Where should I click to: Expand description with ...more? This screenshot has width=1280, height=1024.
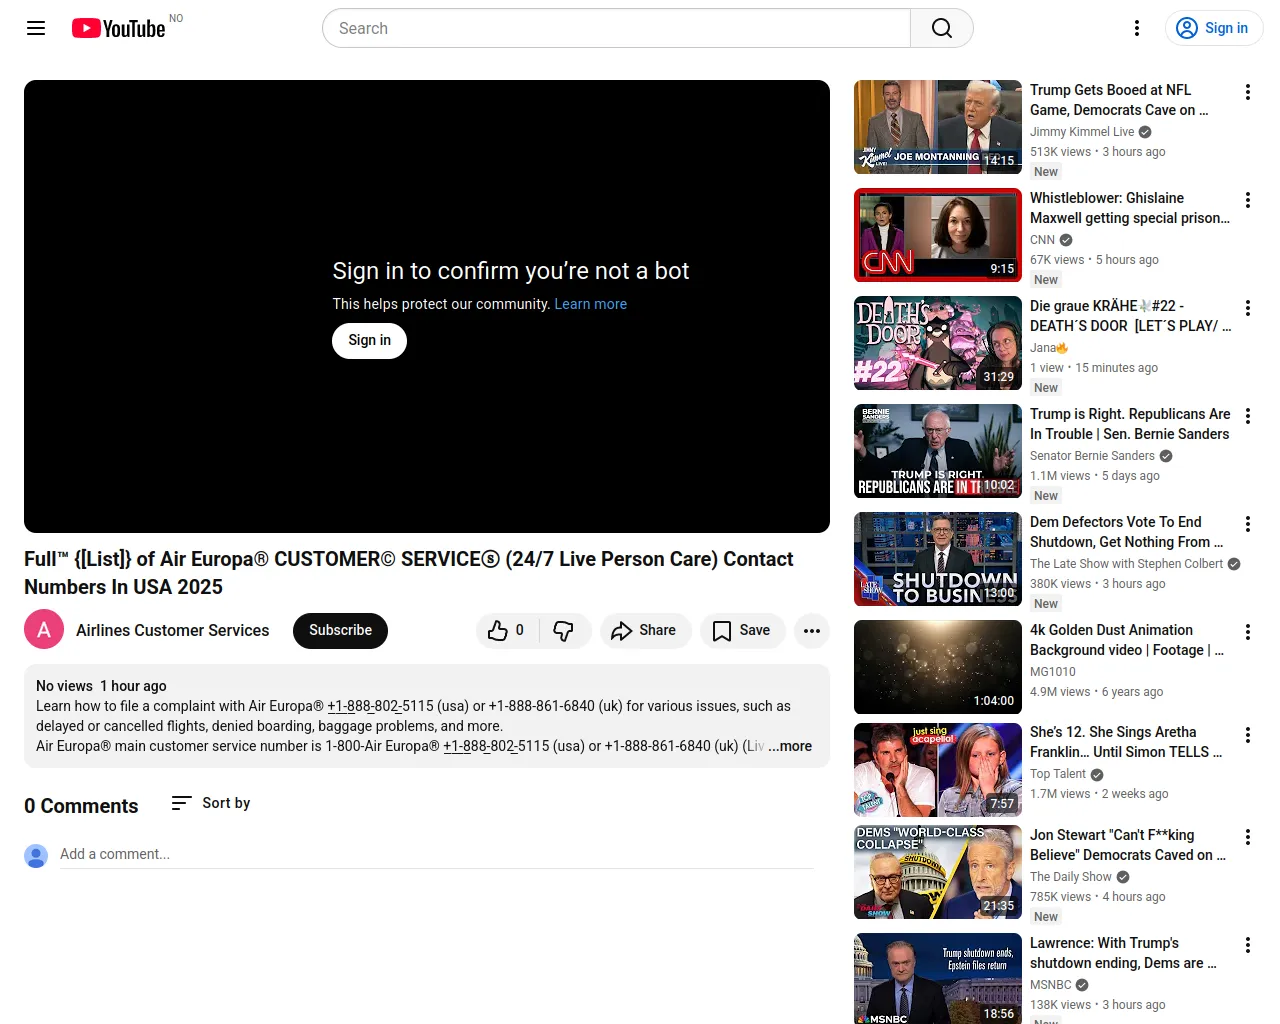(x=790, y=746)
